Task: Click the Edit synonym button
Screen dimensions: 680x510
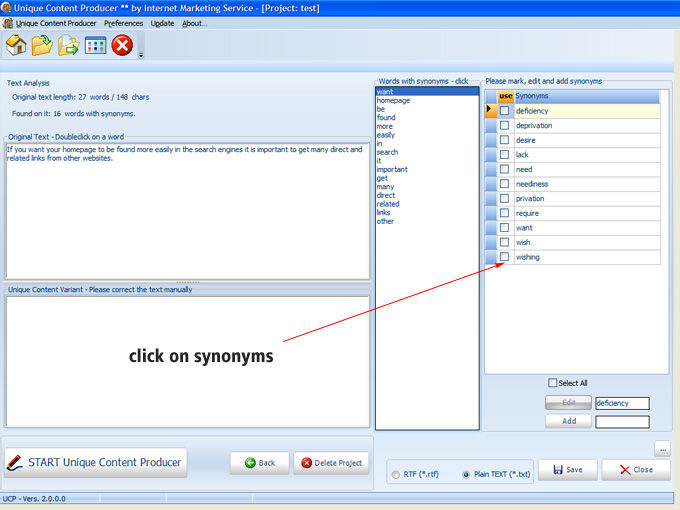Action: [x=569, y=402]
